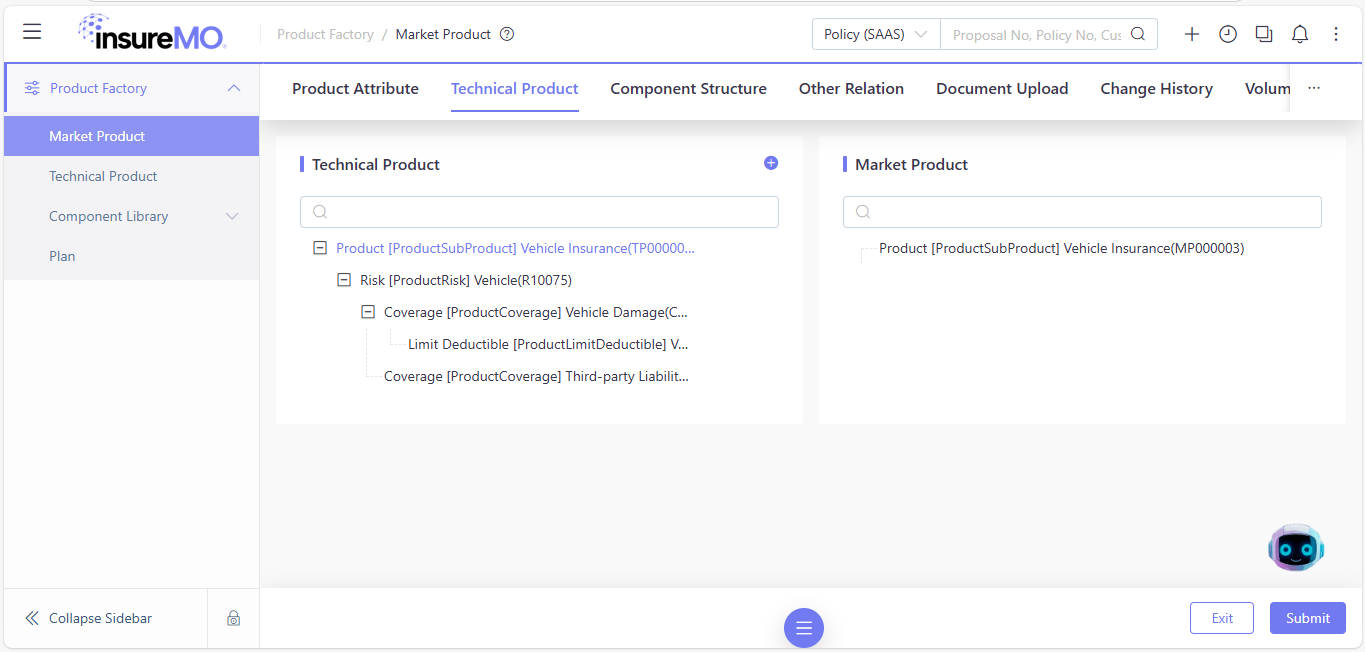This screenshot has width=1365, height=652.
Task: Open Plan in the sidebar
Action: click(x=132, y=256)
